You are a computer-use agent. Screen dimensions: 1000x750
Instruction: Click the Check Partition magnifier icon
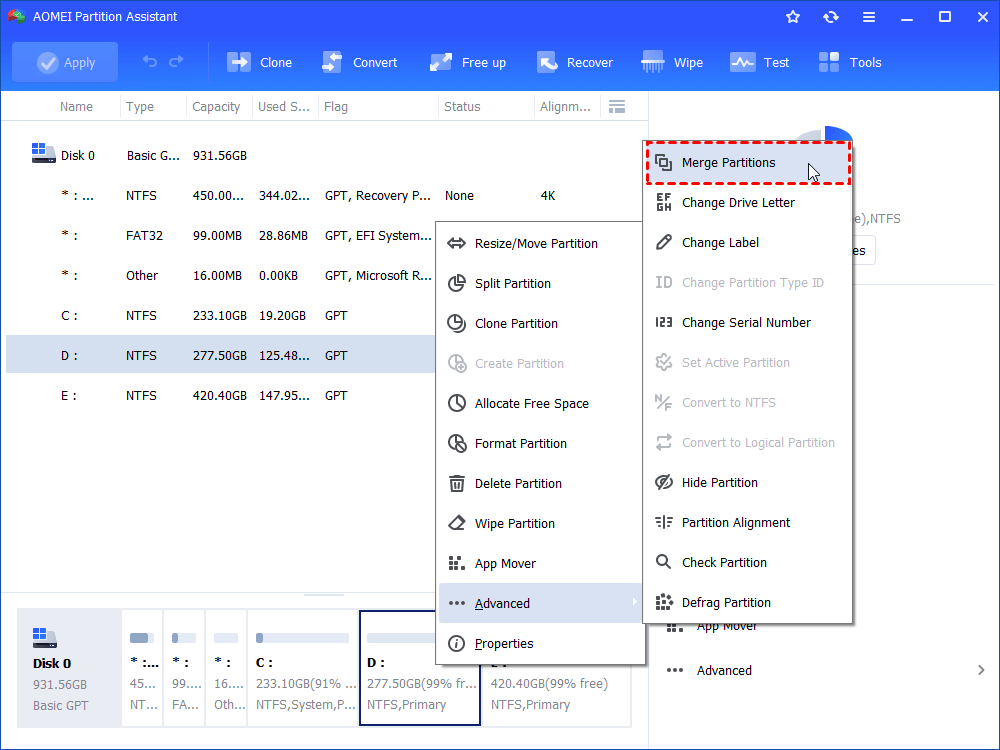tap(663, 562)
